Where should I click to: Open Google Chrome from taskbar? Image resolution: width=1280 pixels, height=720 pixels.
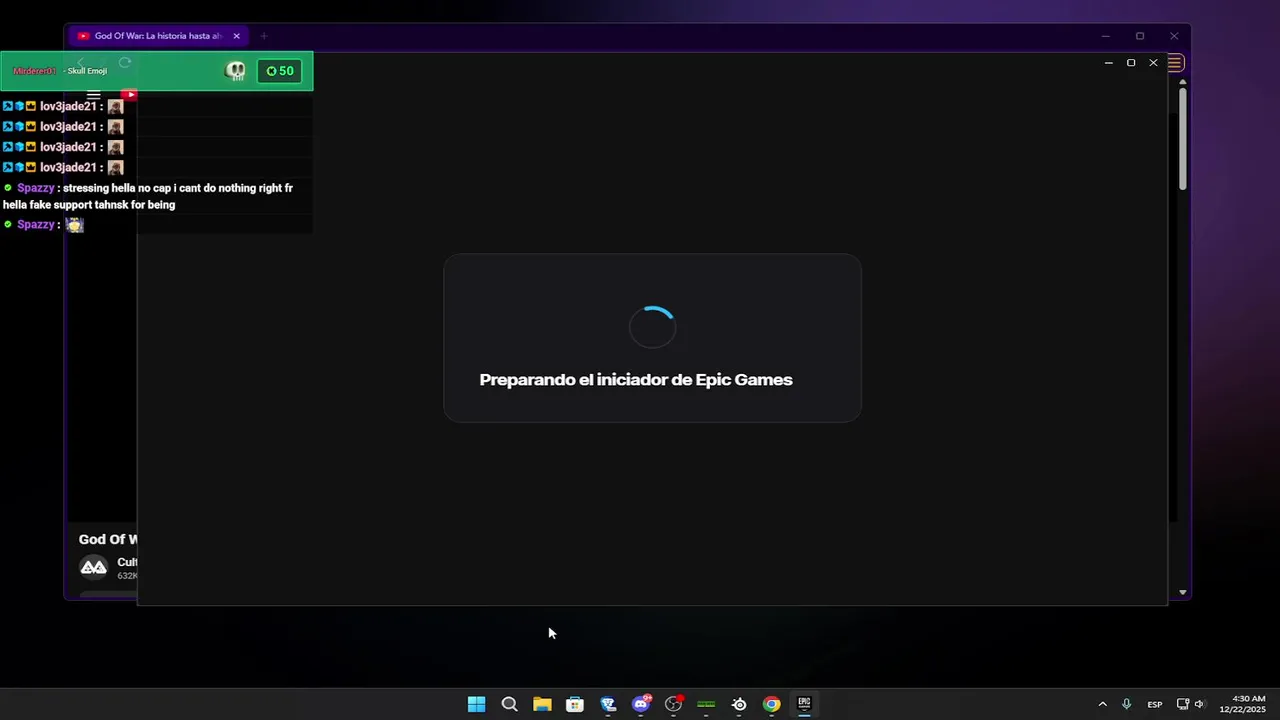(771, 704)
